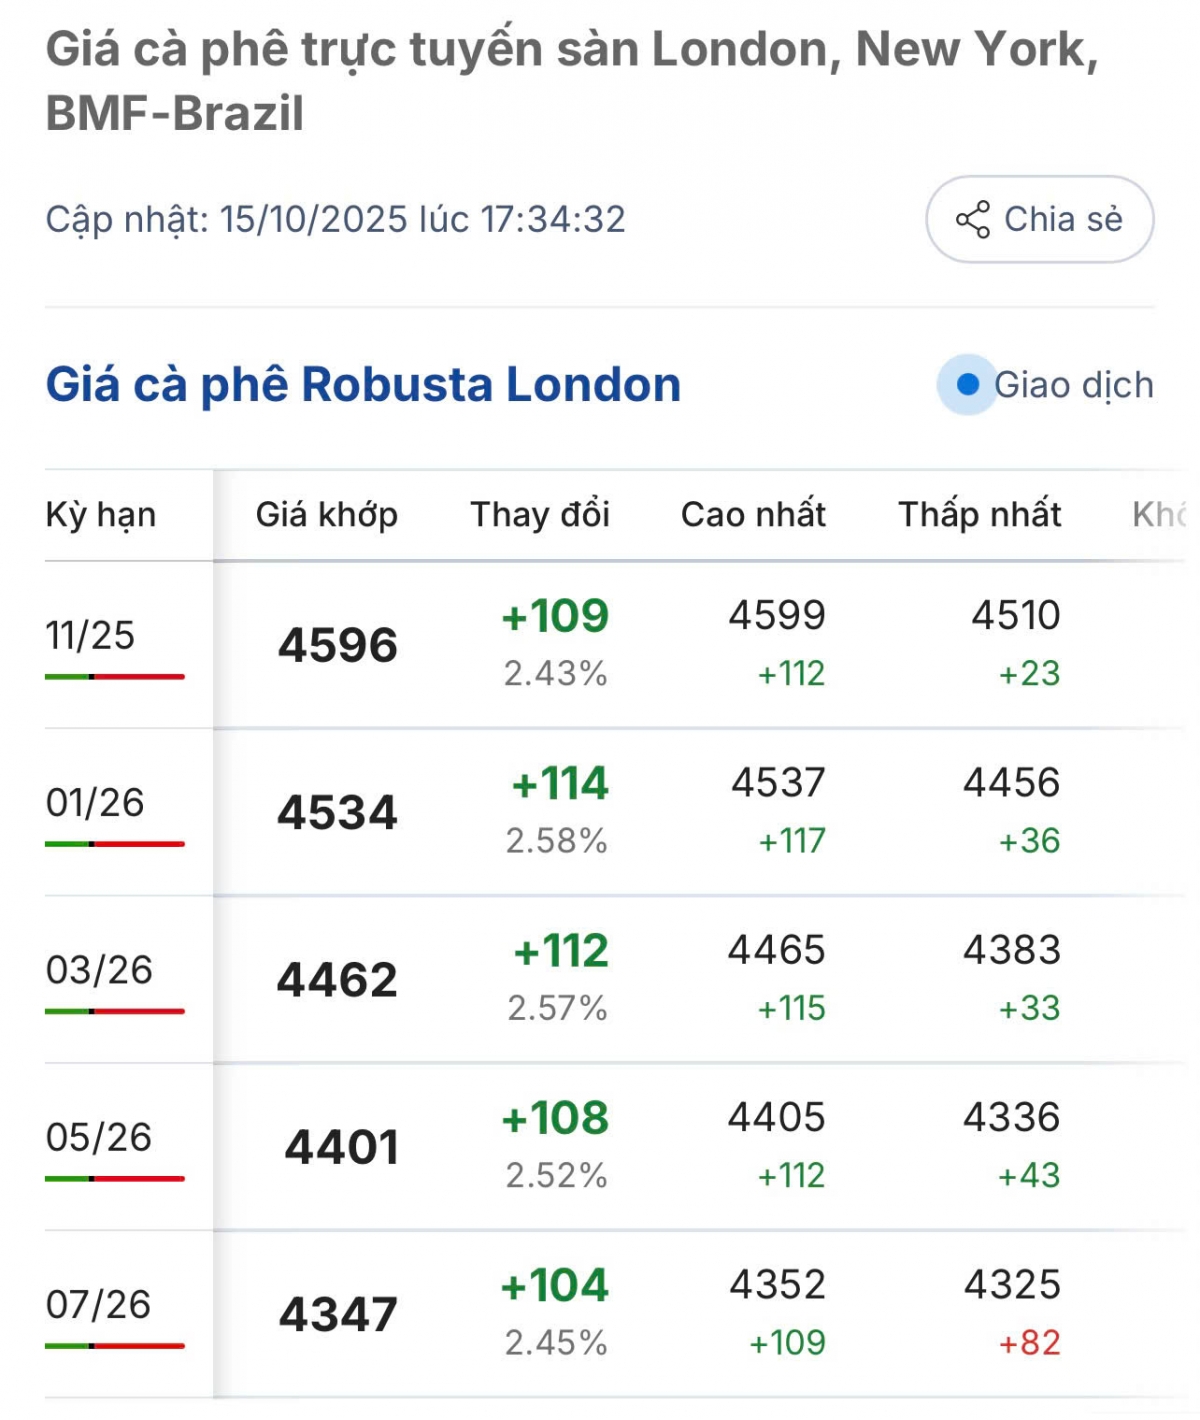
Task: Tap the Giao dịch status label
Action: pyautogui.click(x=1073, y=385)
